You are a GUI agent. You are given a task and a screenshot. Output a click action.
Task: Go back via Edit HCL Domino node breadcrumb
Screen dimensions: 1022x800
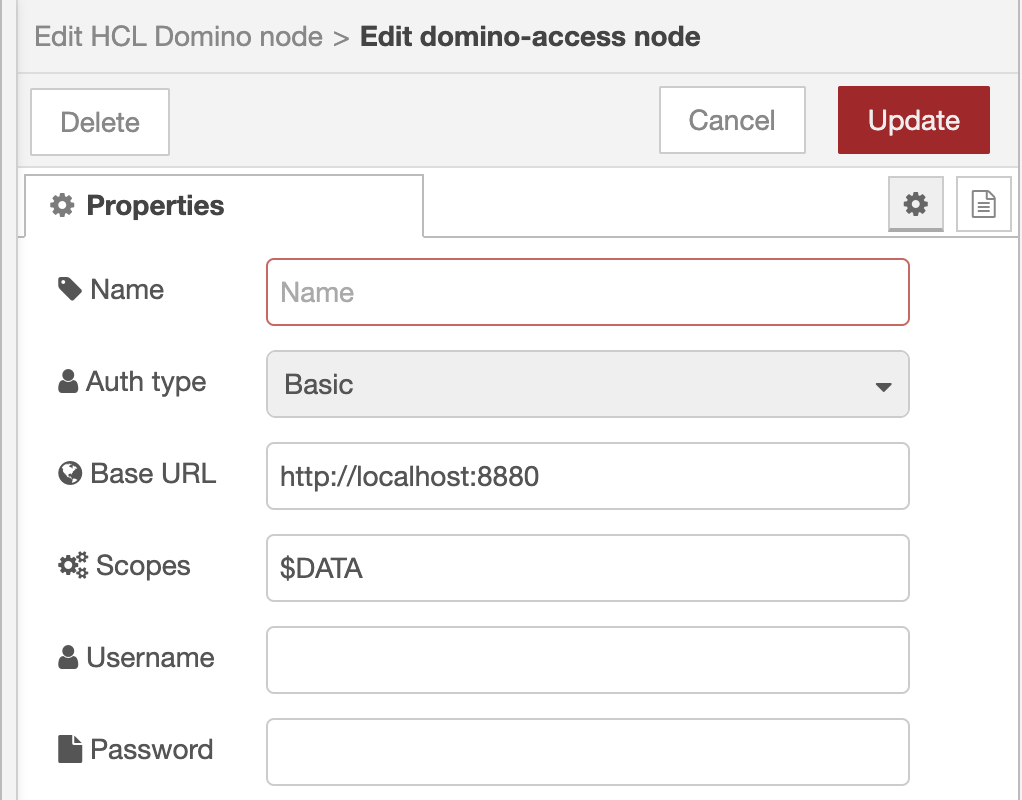tap(178, 38)
